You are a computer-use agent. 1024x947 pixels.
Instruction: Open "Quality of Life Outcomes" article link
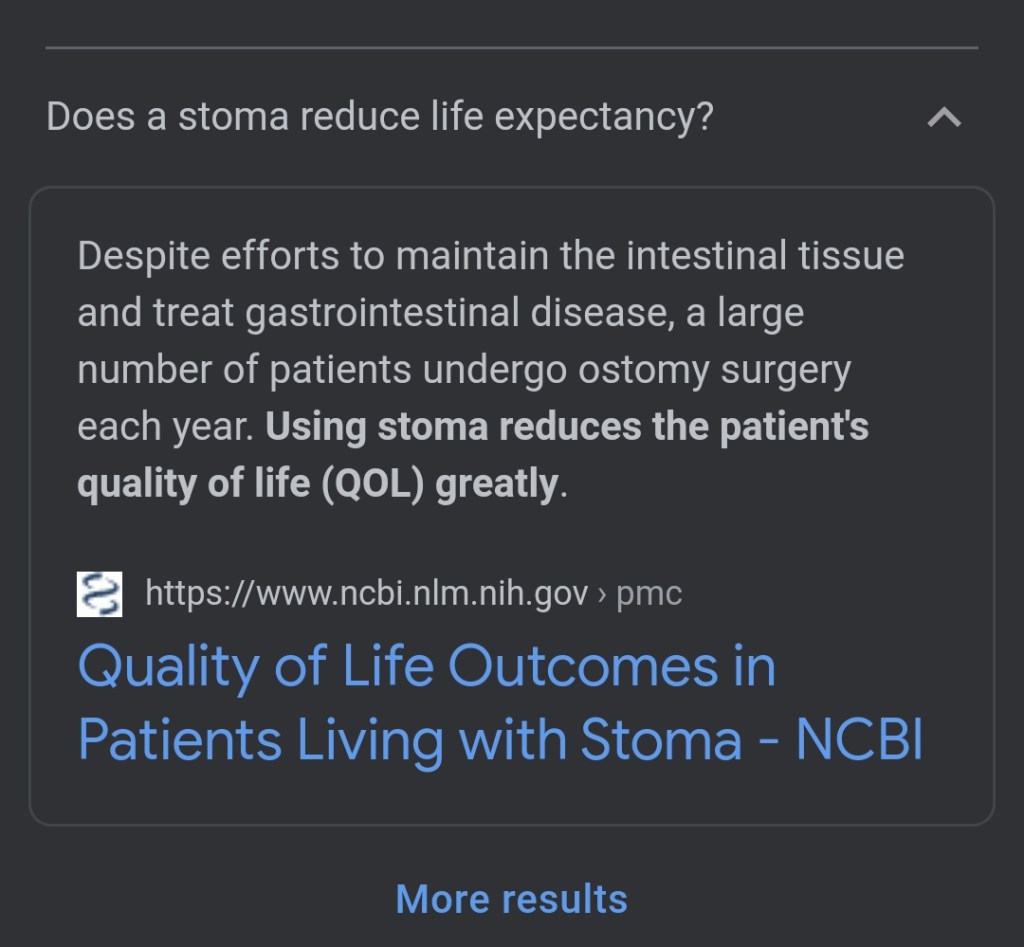coord(427,666)
